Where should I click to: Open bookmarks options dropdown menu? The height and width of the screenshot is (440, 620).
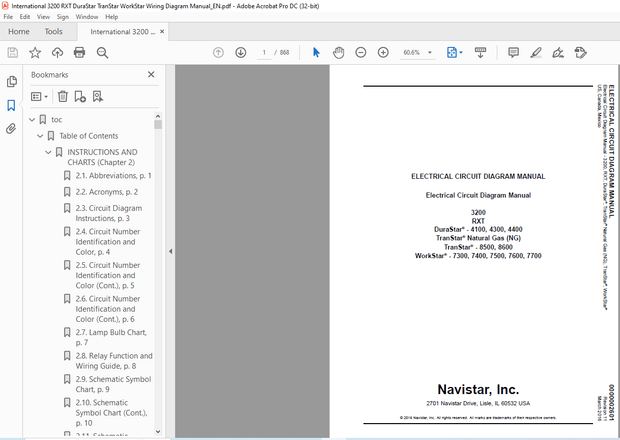(39, 96)
